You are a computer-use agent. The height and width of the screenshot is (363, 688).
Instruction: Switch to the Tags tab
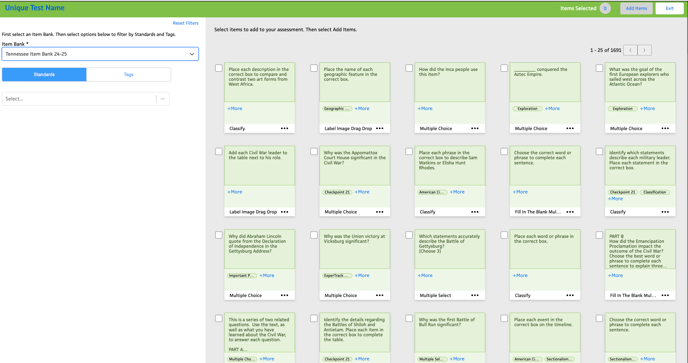point(129,75)
